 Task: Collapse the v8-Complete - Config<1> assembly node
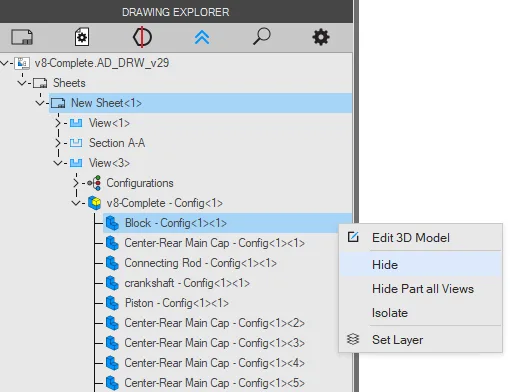[76, 203]
